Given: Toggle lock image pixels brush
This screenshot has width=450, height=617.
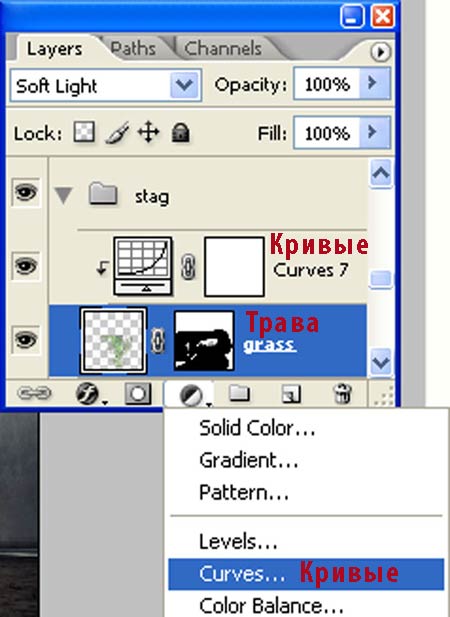Looking at the screenshot, I should click(x=117, y=133).
